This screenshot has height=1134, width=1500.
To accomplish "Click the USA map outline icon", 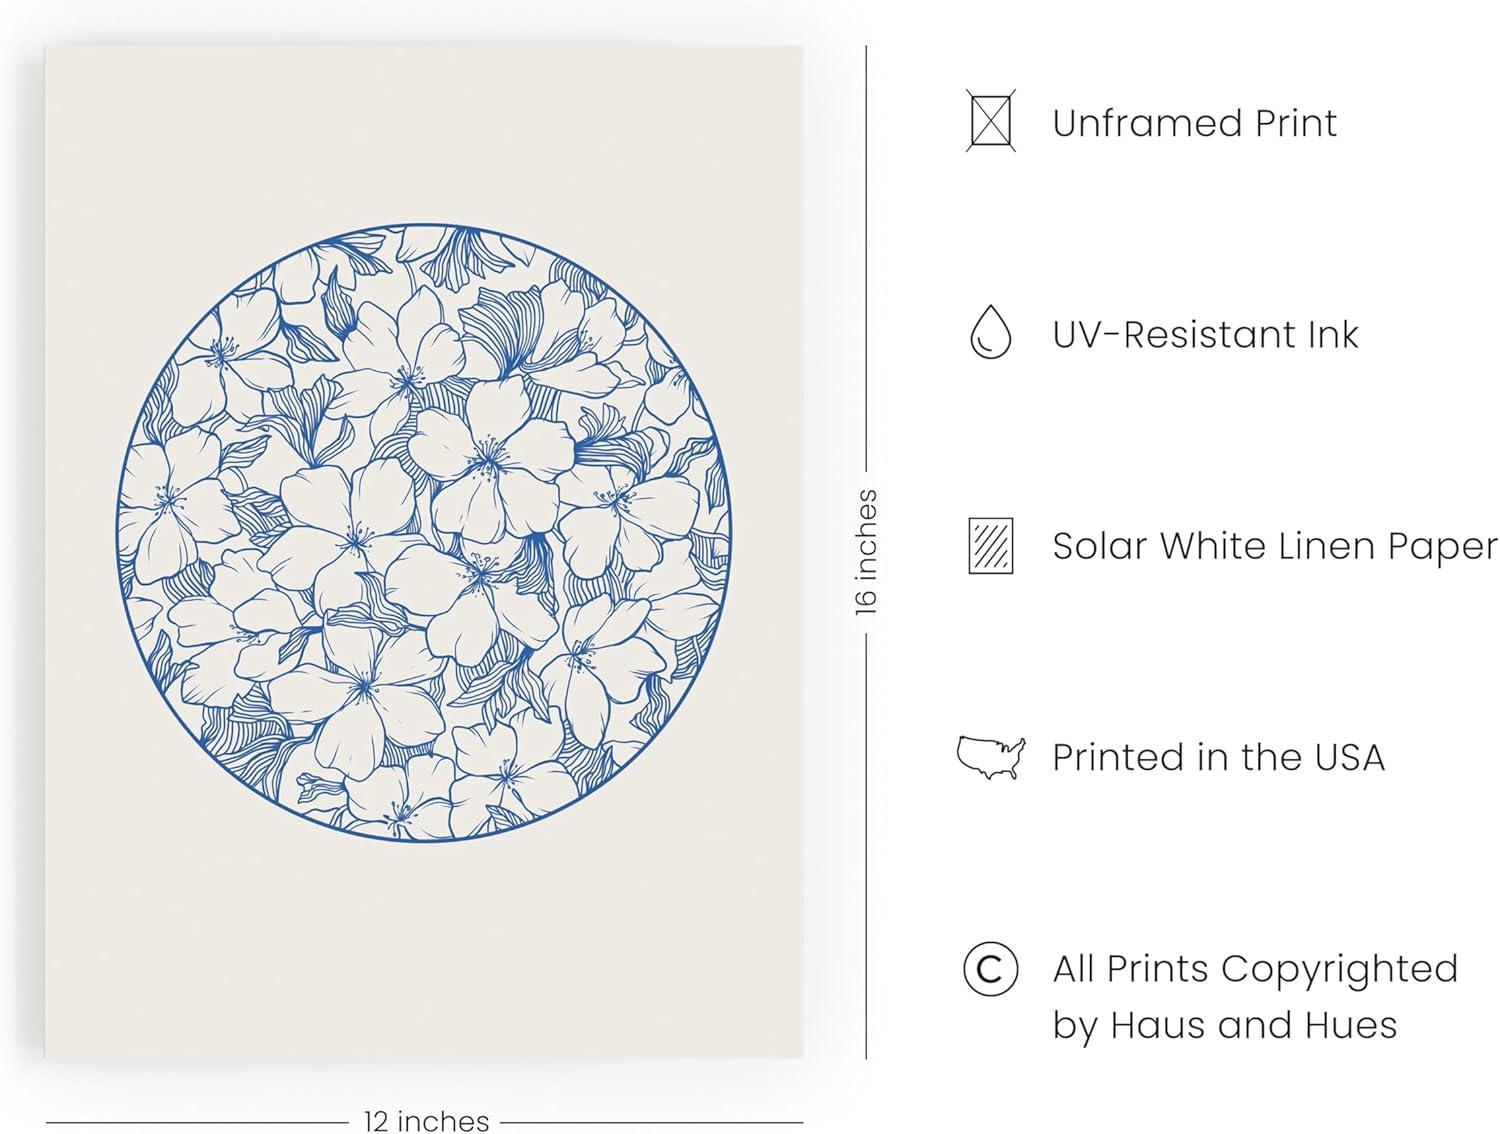I will click(x=990, y=757).
